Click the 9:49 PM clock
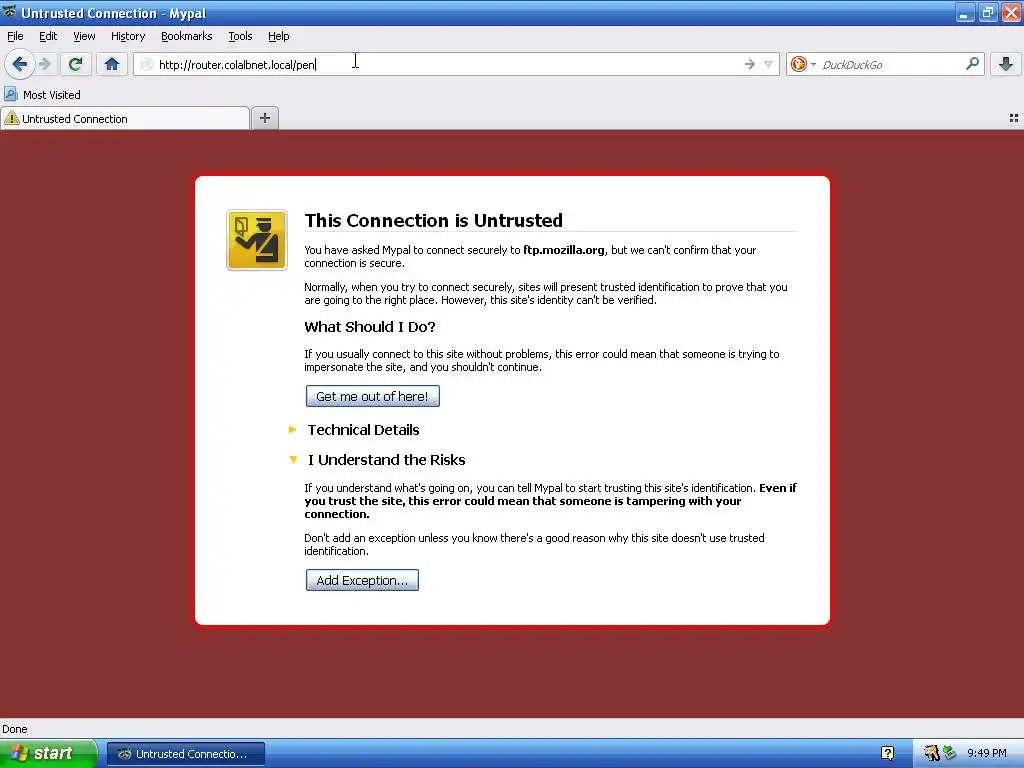1024x768 pixels. pos(987,753)
